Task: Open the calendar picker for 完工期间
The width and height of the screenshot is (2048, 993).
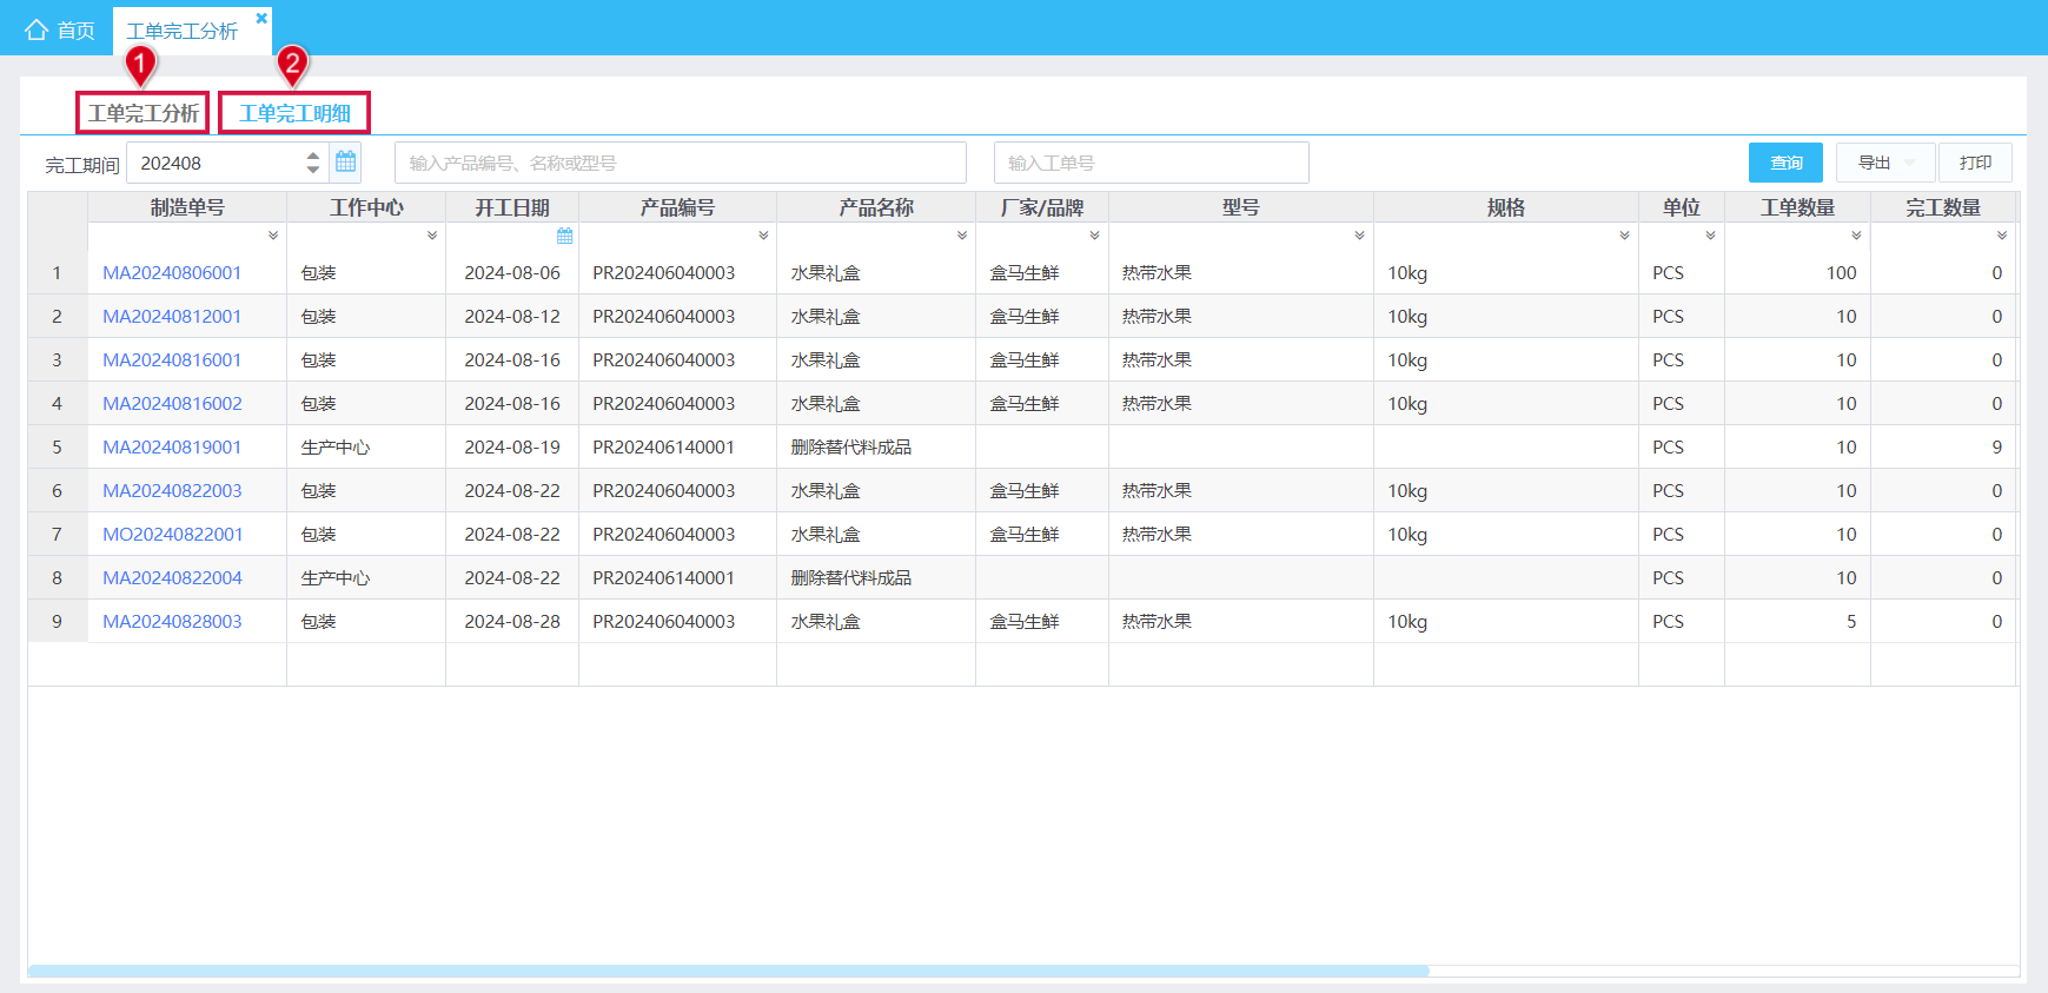Action: [x=346, y=162]
